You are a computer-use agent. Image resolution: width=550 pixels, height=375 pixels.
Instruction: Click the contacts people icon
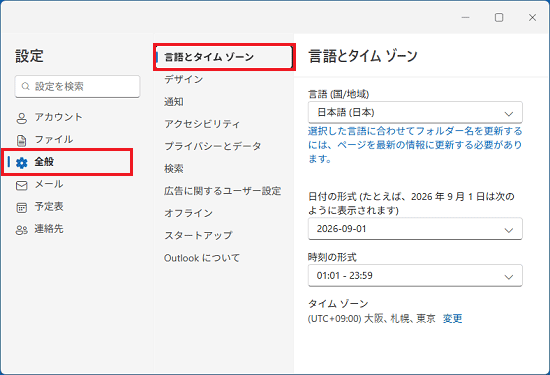tap(22, 230)
